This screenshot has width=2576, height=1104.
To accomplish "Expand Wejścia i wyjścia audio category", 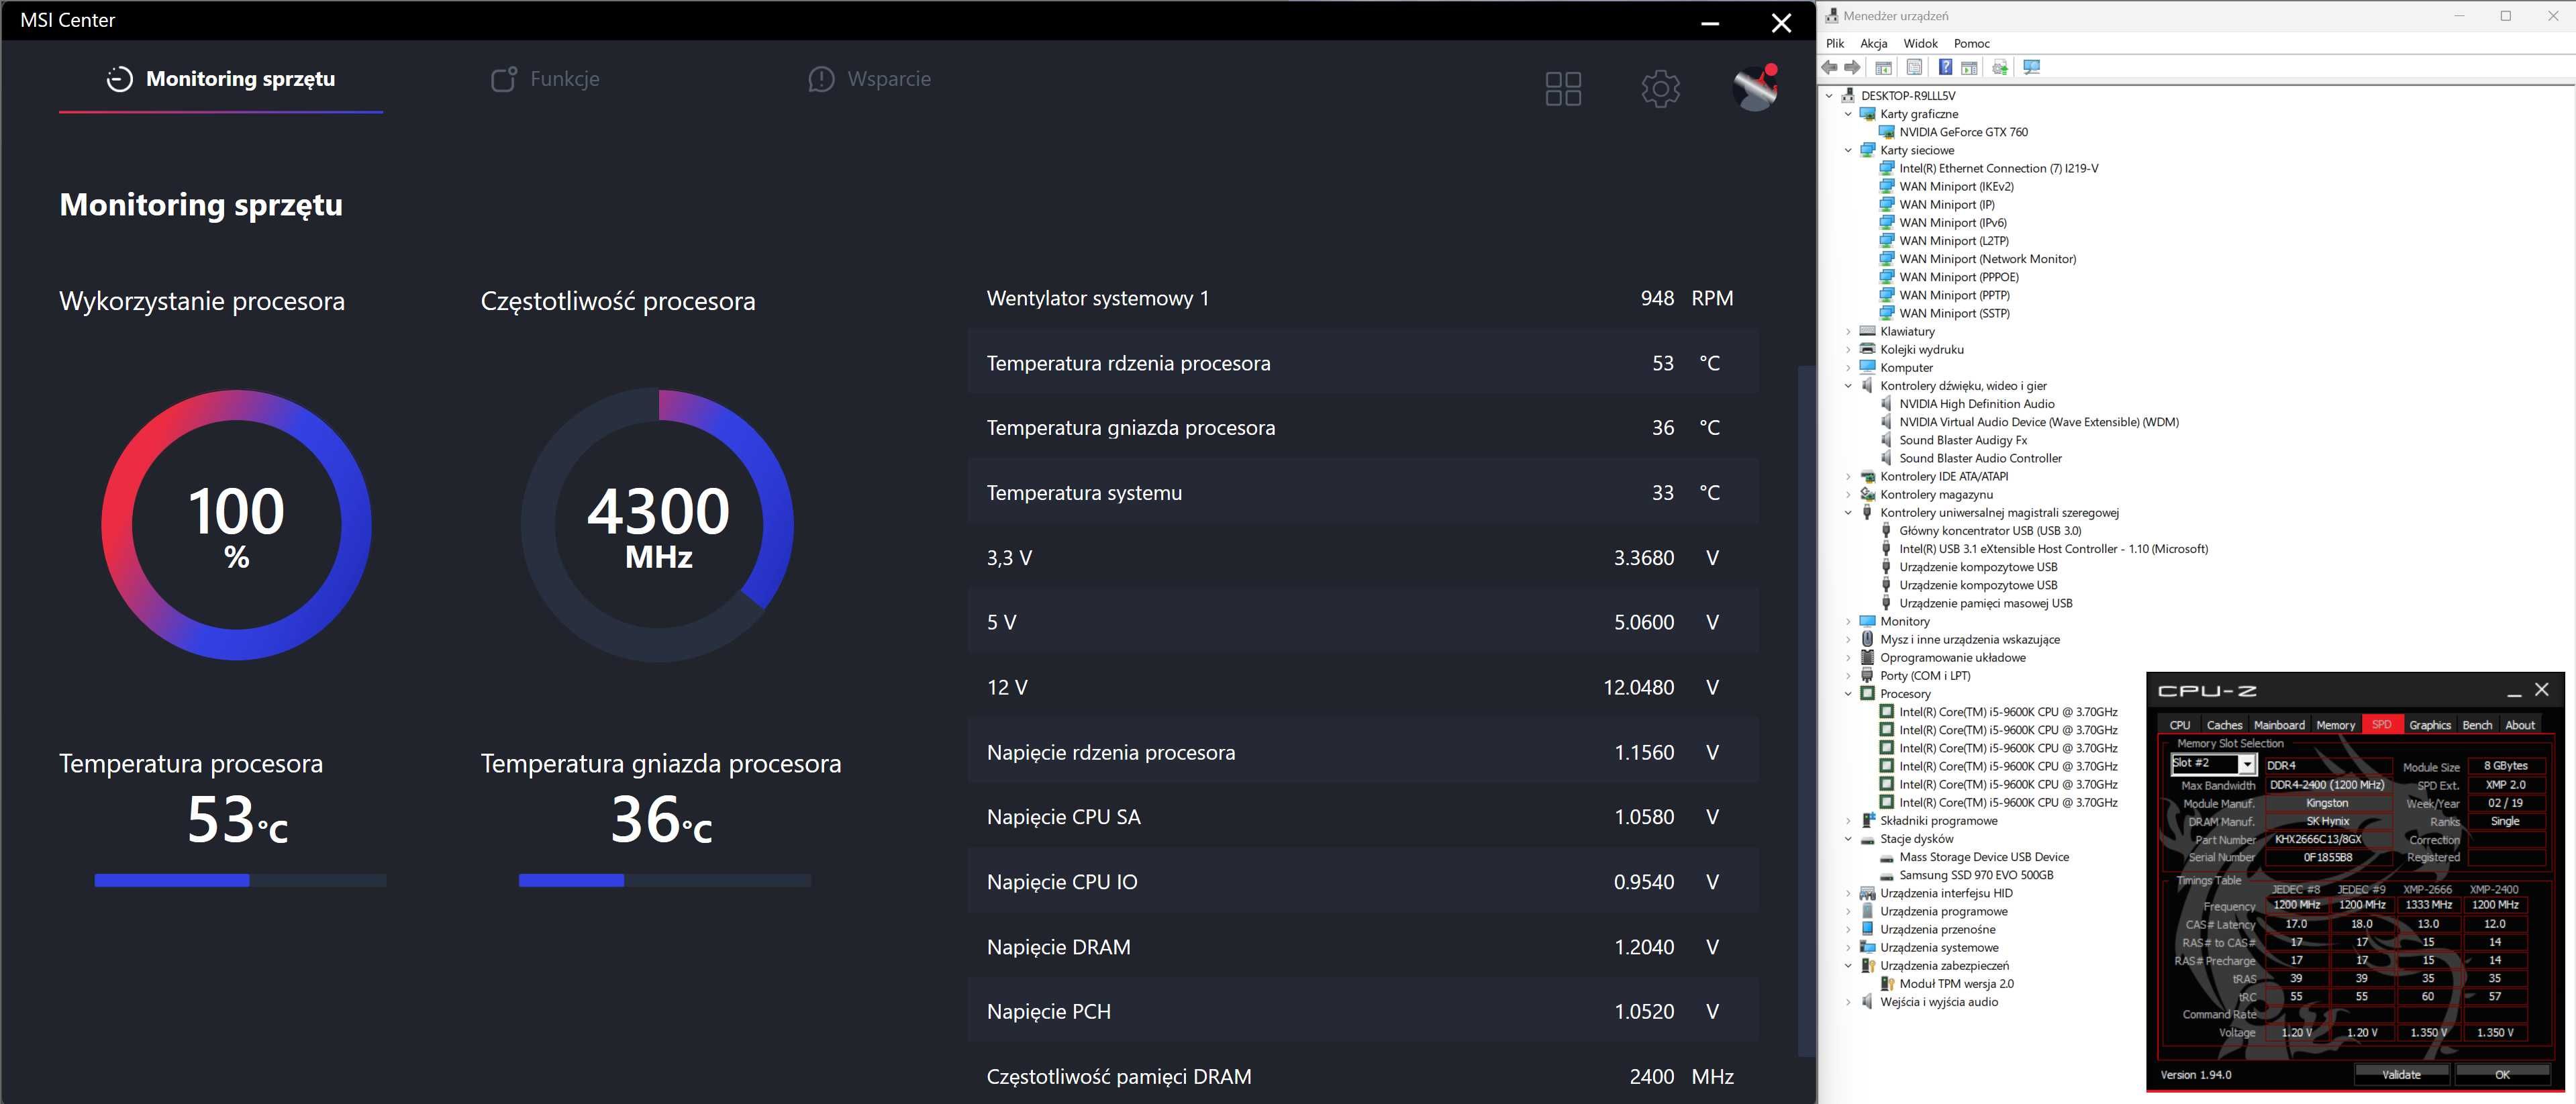I will [1848, 1002].
